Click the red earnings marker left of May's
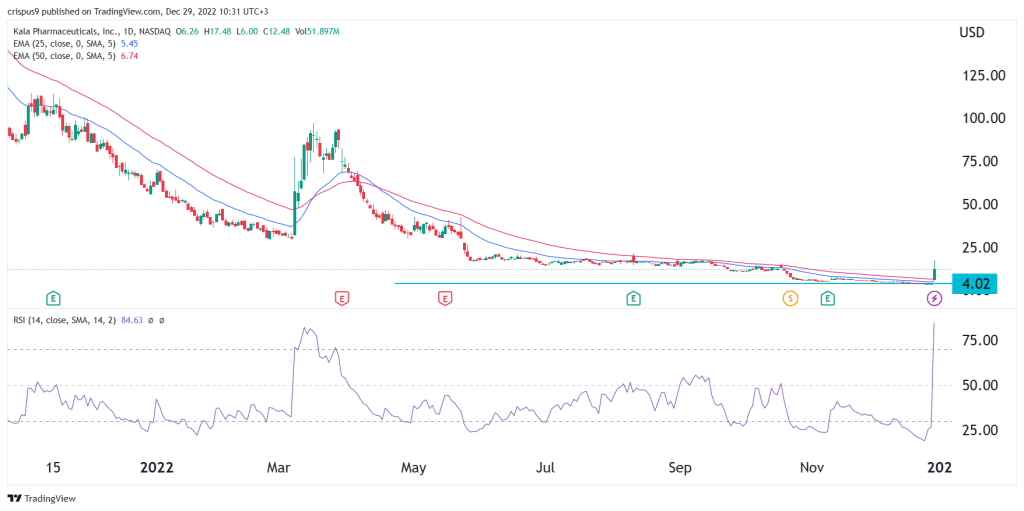The image size is (1024, 511). point(342,298)
